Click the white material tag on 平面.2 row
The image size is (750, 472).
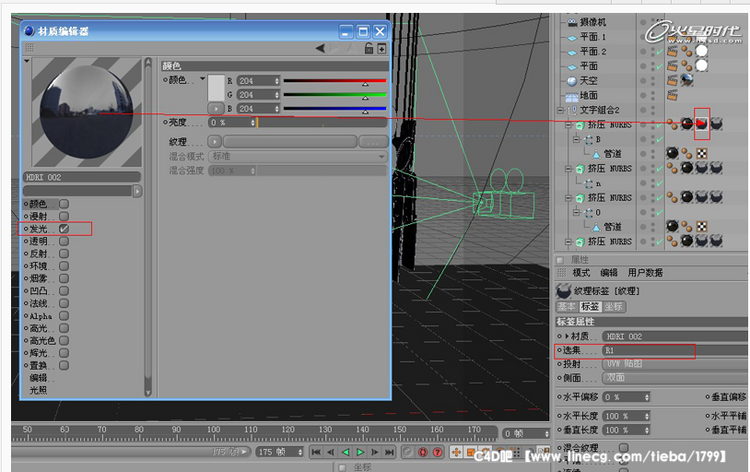tap(702, 51)
